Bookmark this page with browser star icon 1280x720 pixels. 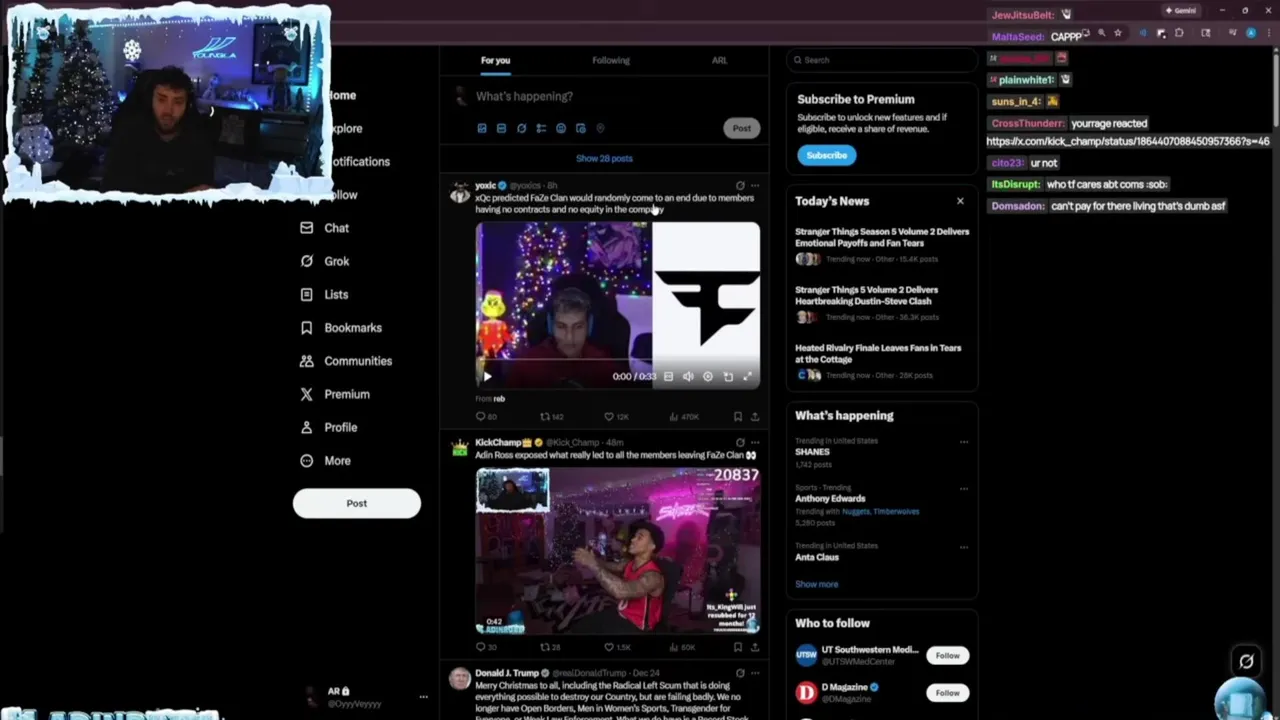[x=1118, y=33]
